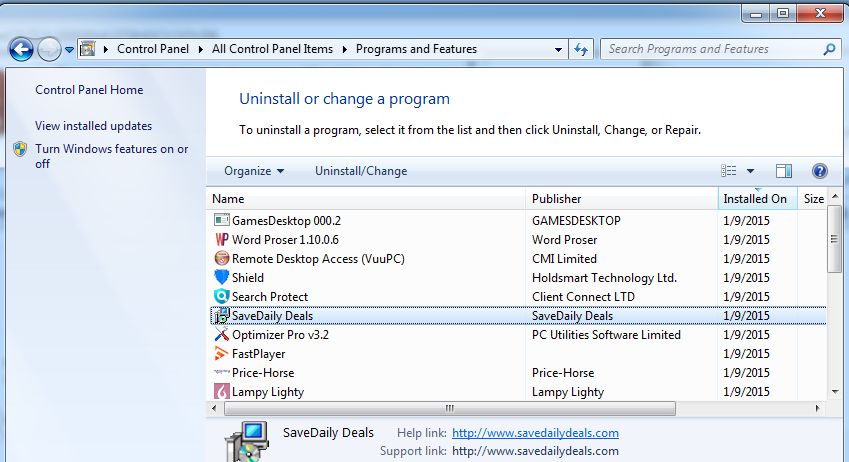Viewport: 849px width, 462px height.
Task: Click the Control Panel icon in address bar
Action: (88, 49)
